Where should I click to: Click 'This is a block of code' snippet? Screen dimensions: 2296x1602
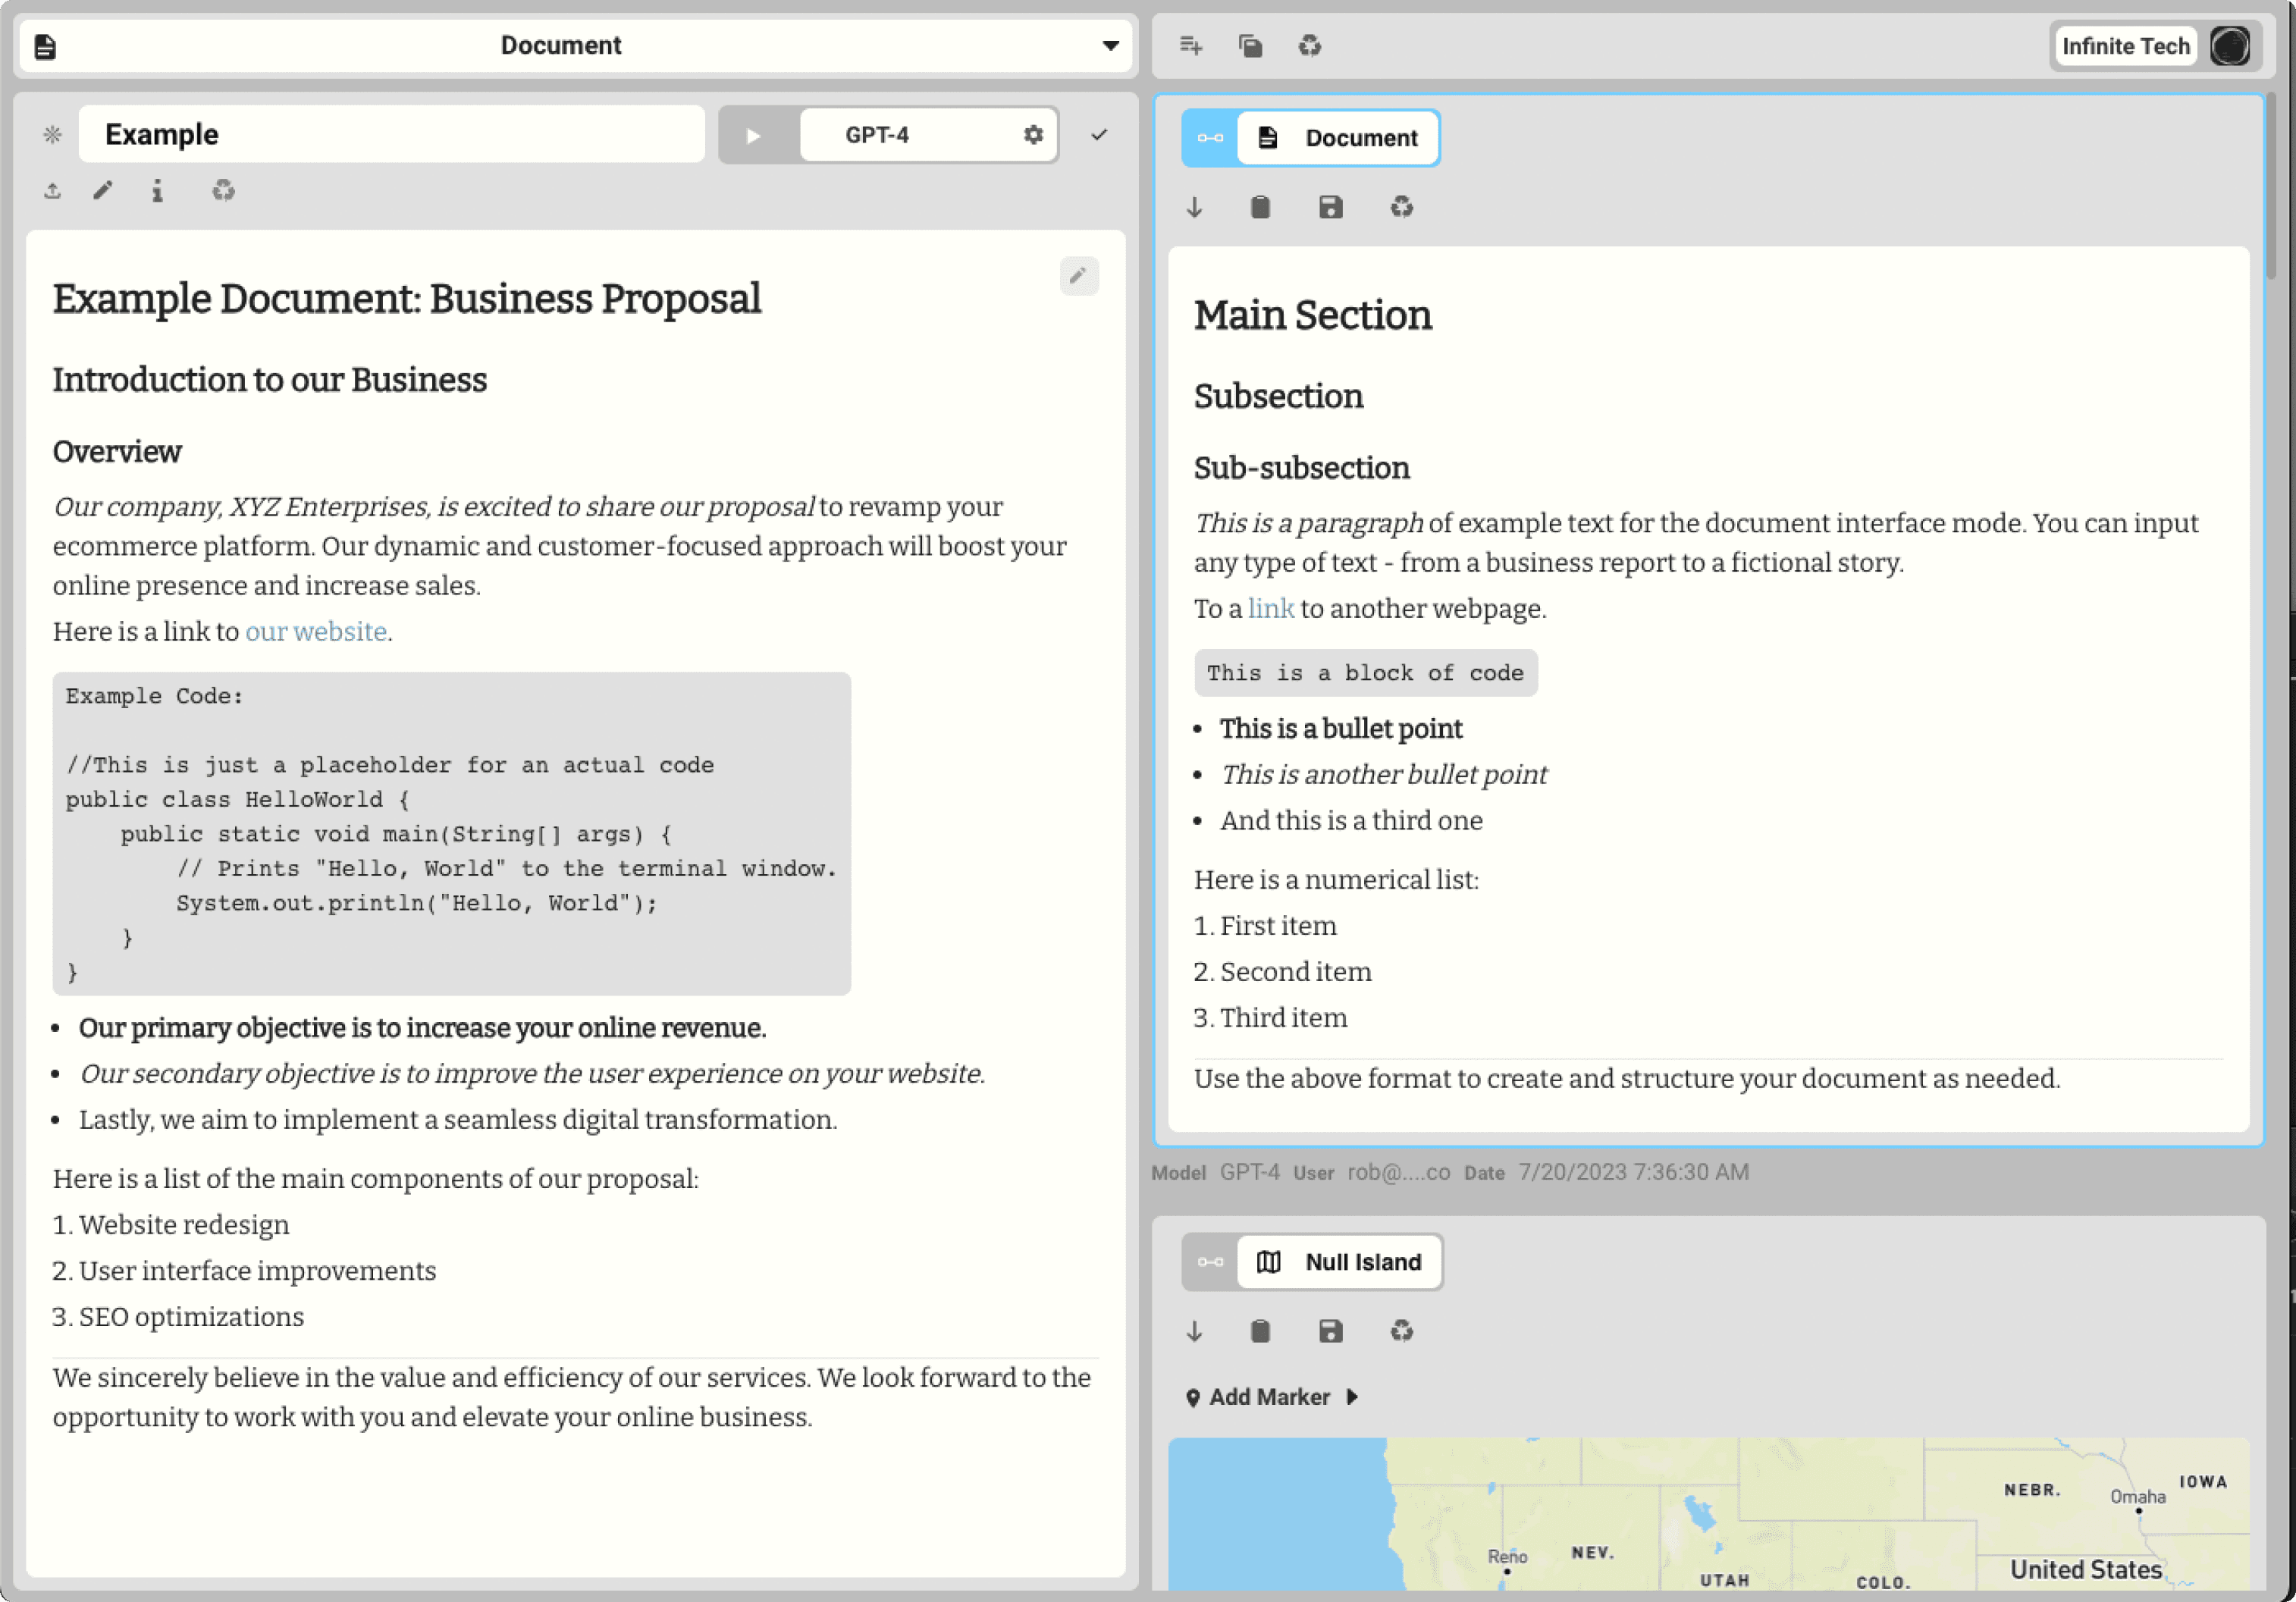point(1365,673)
